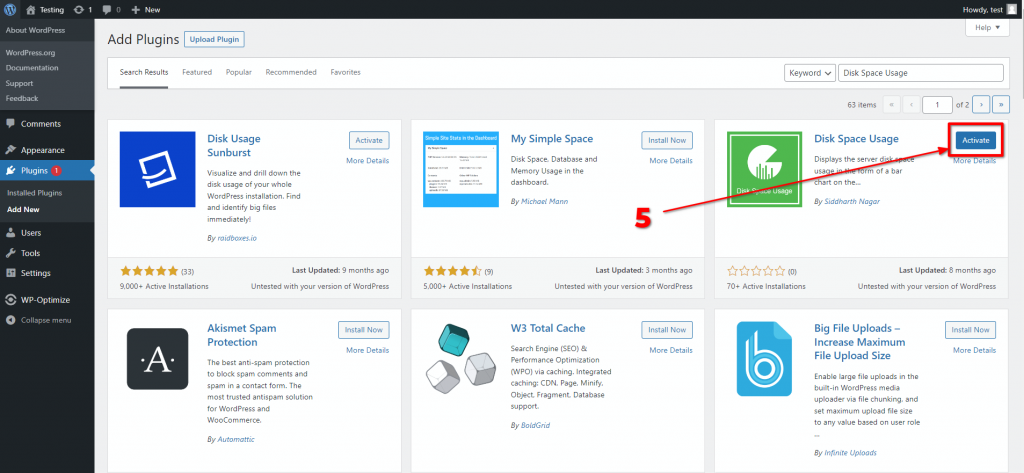Screen dimensions: 1024x473
Task: Click the Upload Plugin button
Action: coord(214,39)
